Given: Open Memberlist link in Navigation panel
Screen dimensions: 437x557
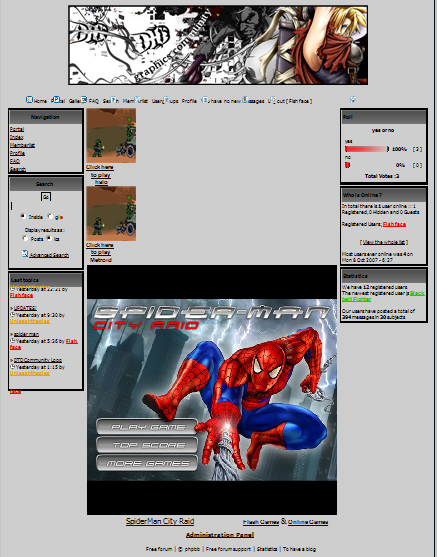Looking at the screenshot, I should (22, 145).
